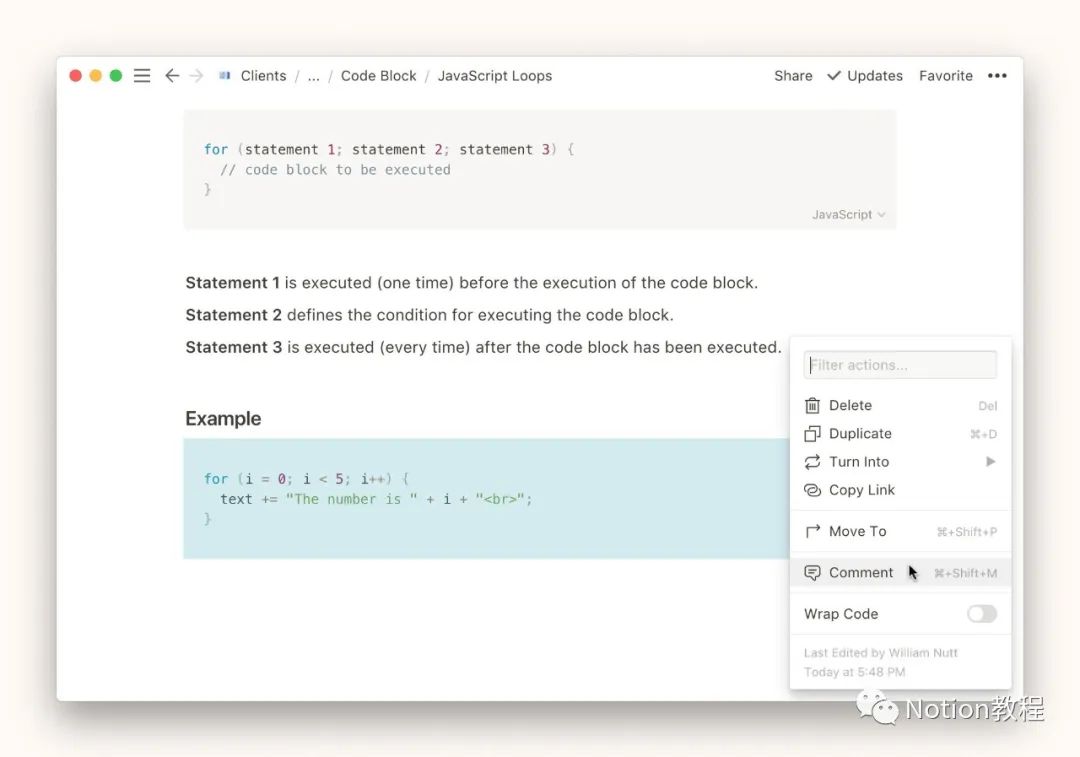The height and width of the screenshot is (757, 1080).
Task: Expand the collapsed breadcrumb ellipsis
Action: pyautogui.click(x=313, y=76)
